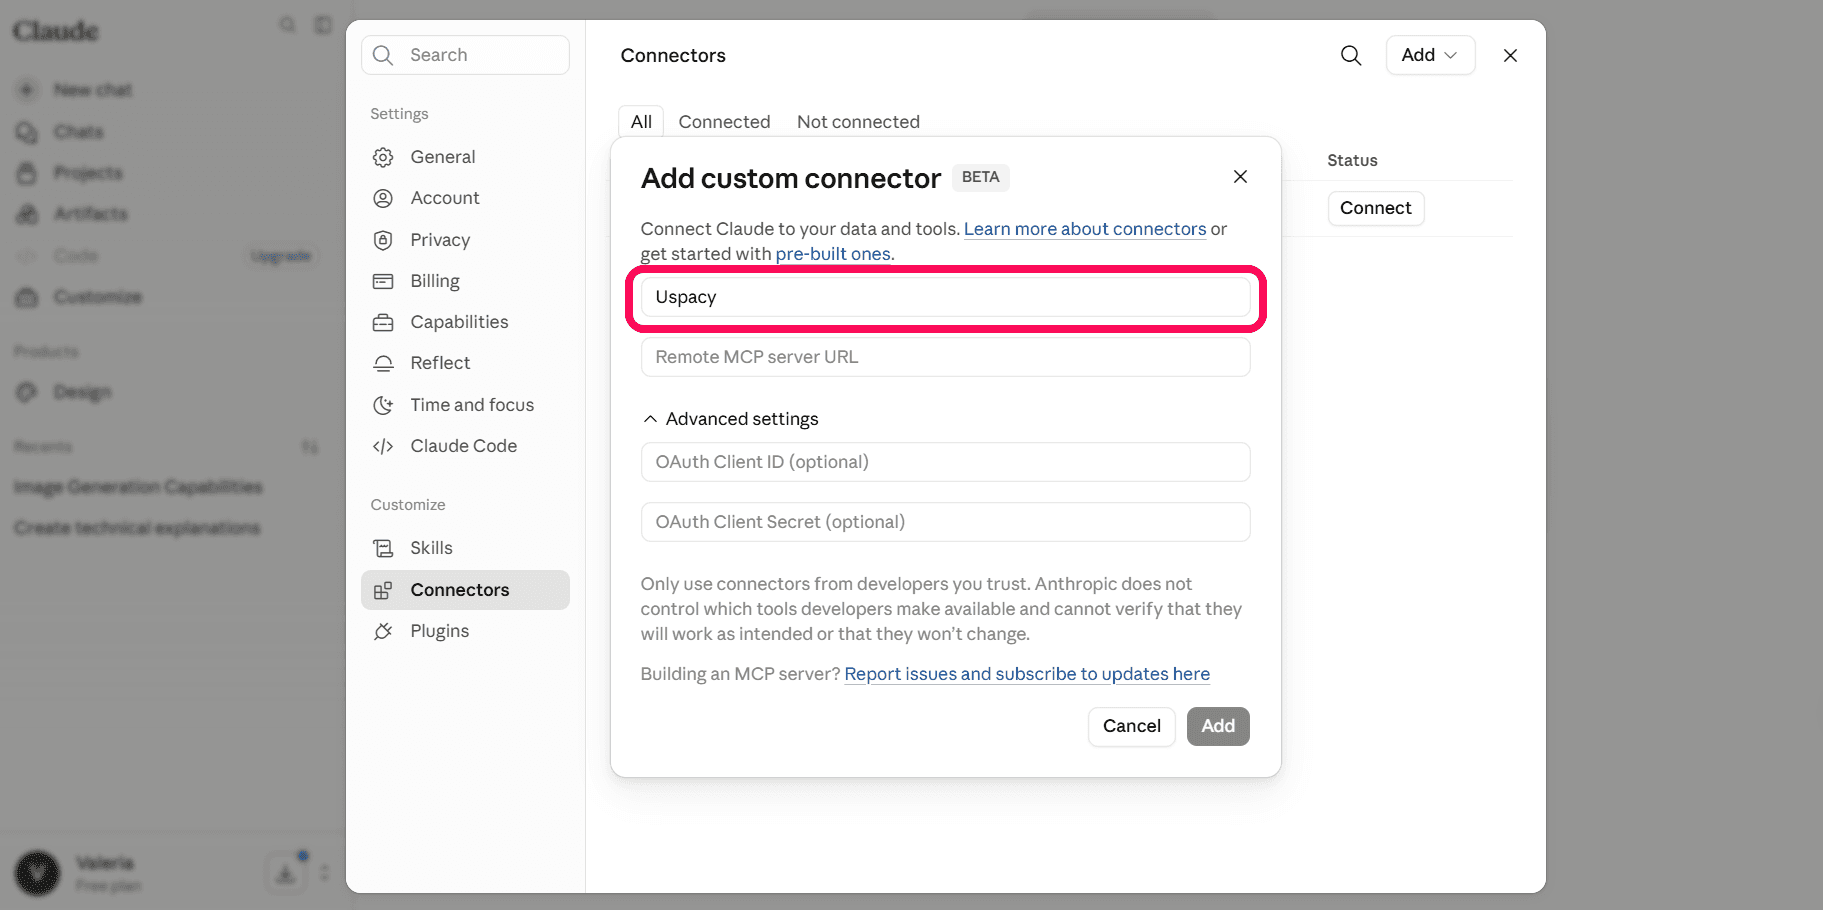This screenshot has width=1823, height=910.
Task: Switch to the Not connected tab
Action: click(858, 122)
